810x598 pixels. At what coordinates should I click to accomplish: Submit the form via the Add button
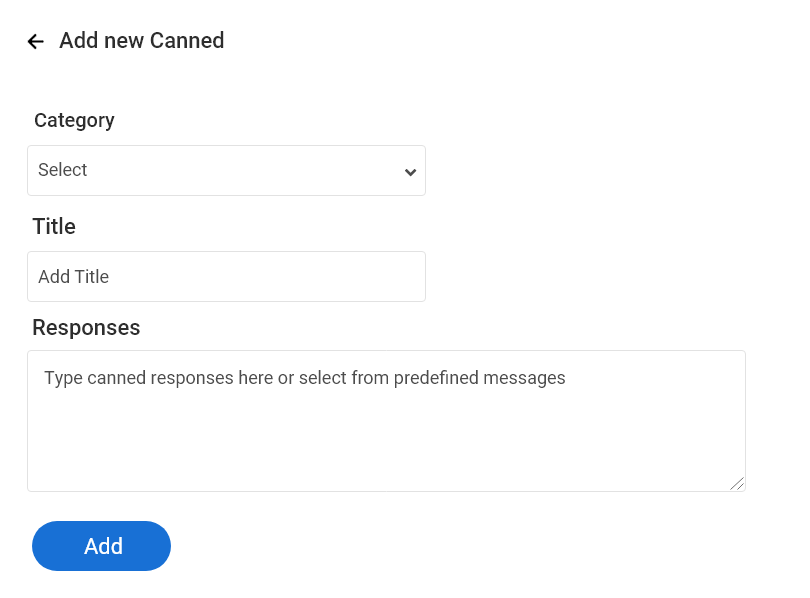101,546
